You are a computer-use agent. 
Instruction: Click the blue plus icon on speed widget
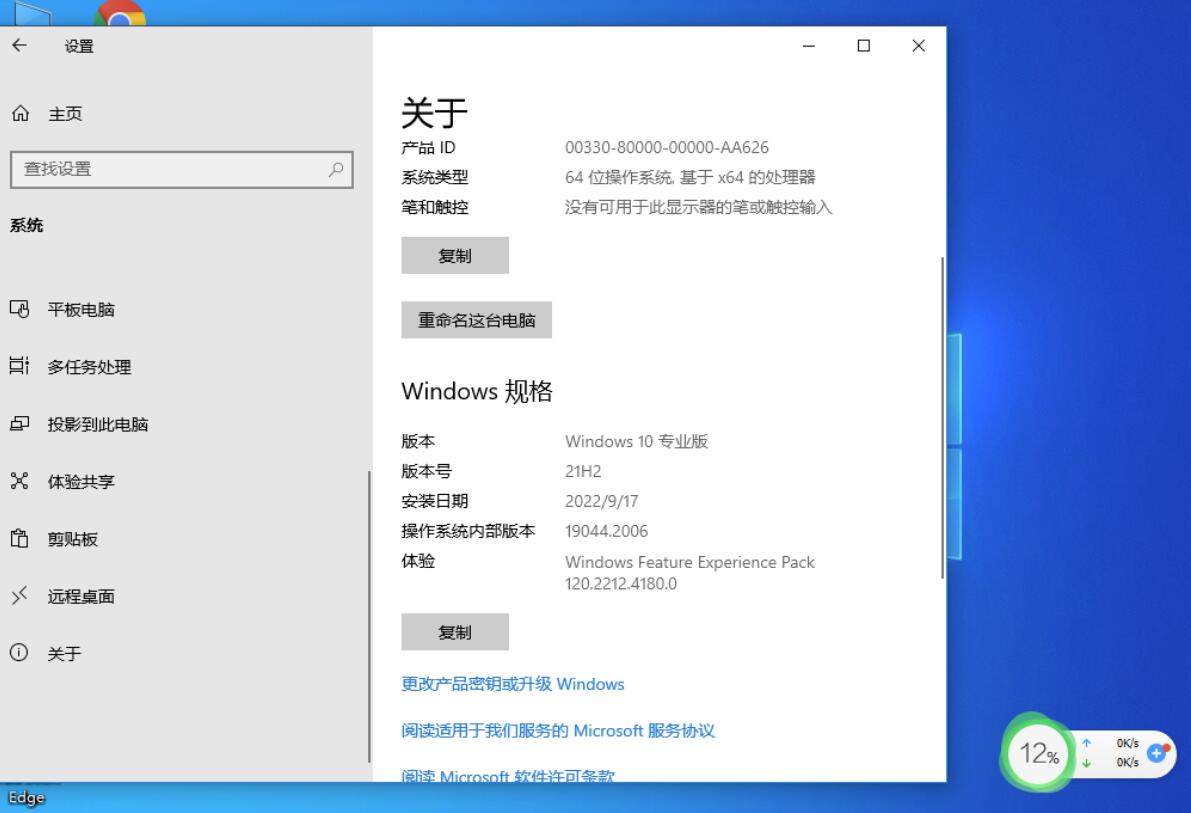click(x=1157, y=753)
